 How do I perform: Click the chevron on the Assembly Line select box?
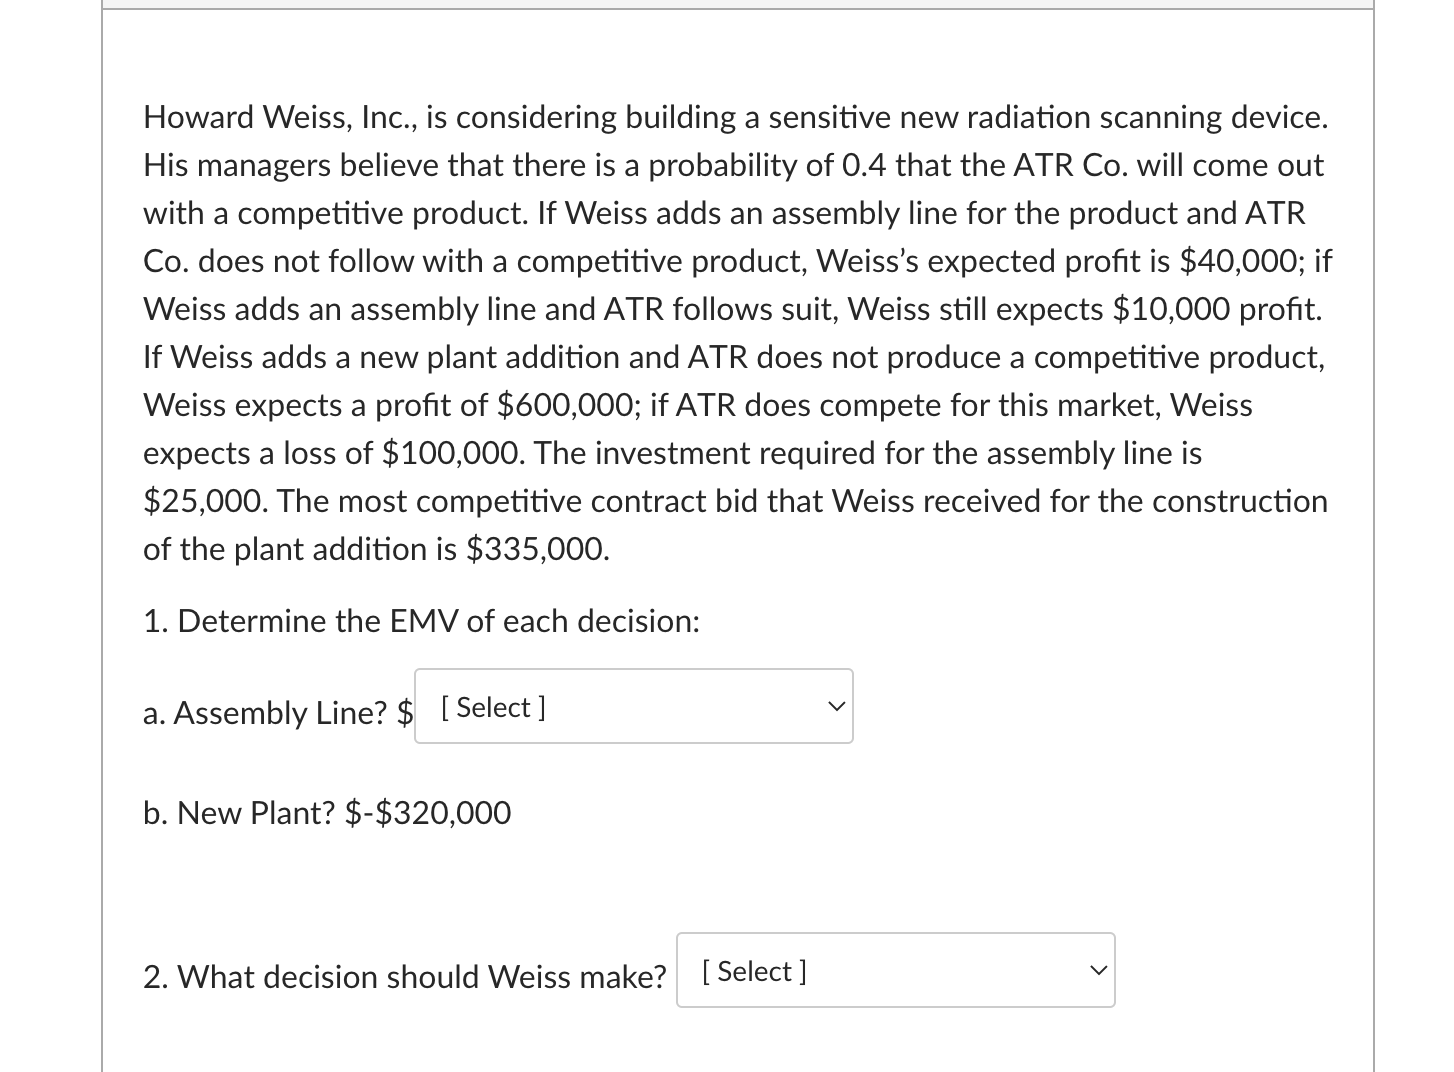click(836, 706)
